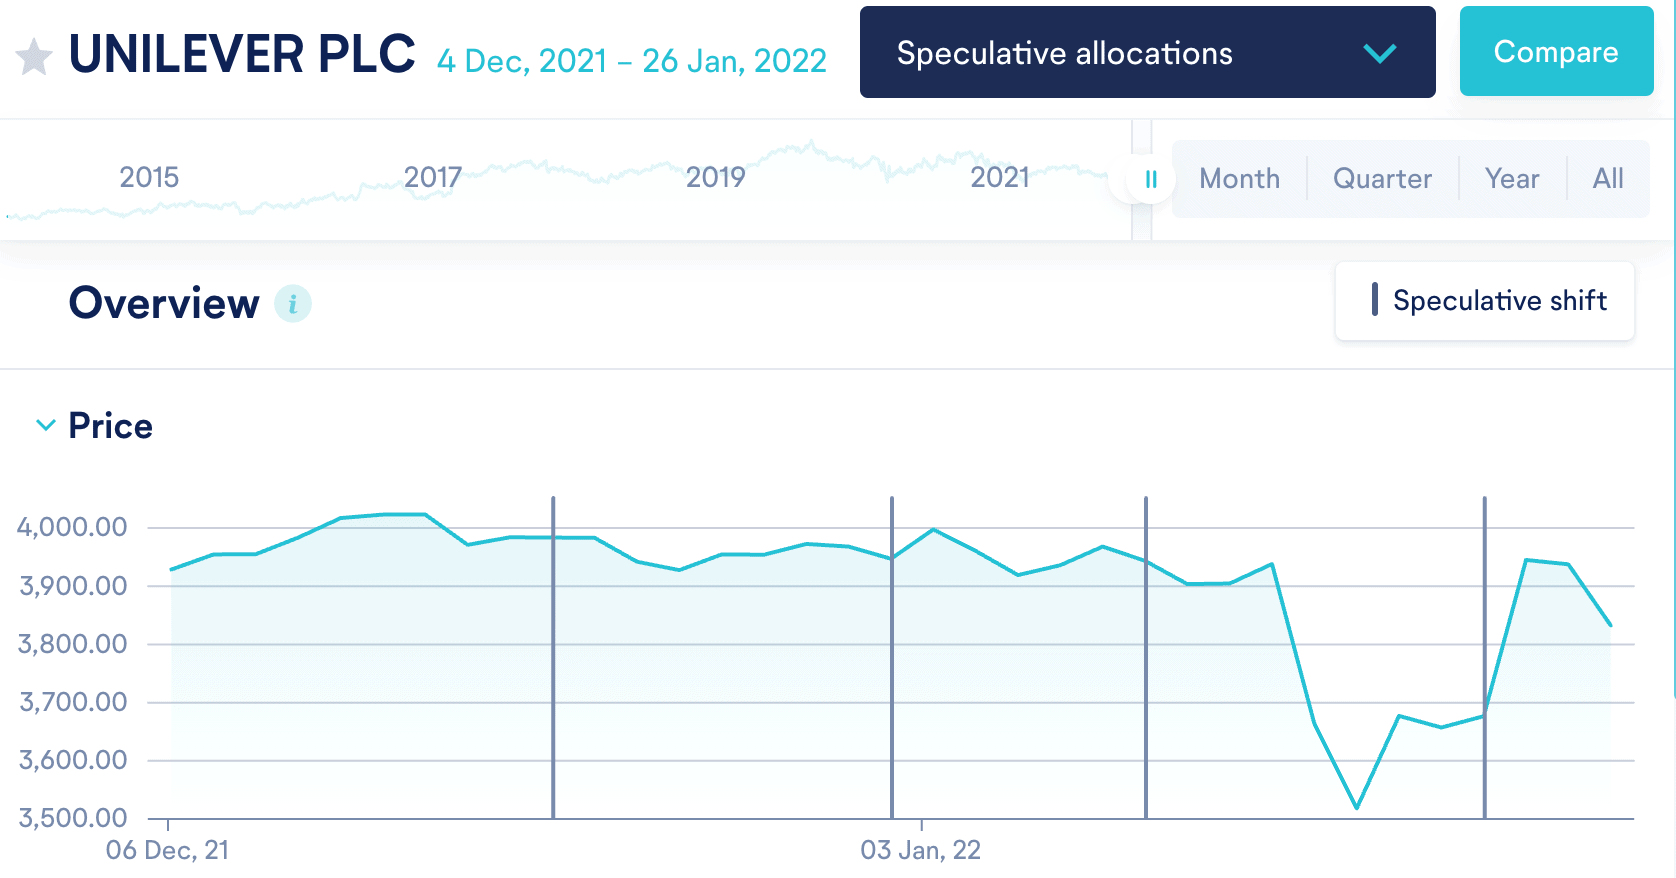Open the Overview info tooltip icon
Image resolution: width=1676 pixels, height=878 pixels.
(293, 303)
